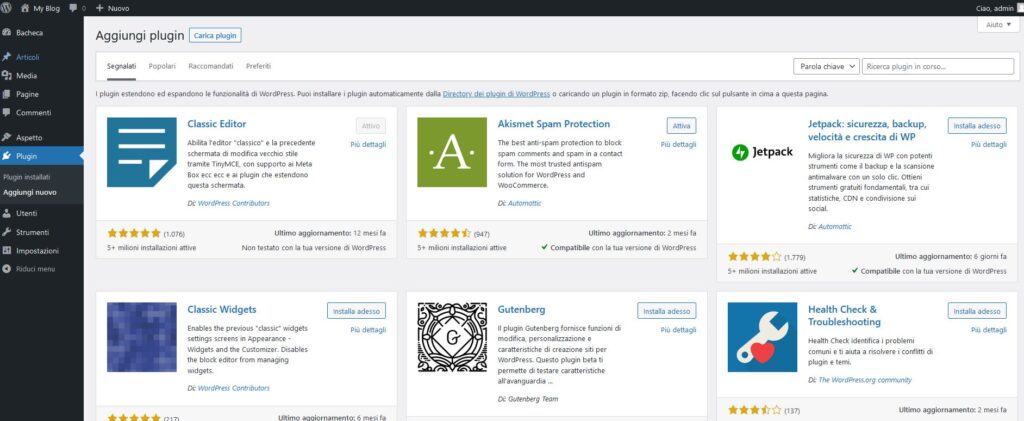The image size is (1024, 421).
Task: Install Gutenberg plugin
Action: (667, 311)
